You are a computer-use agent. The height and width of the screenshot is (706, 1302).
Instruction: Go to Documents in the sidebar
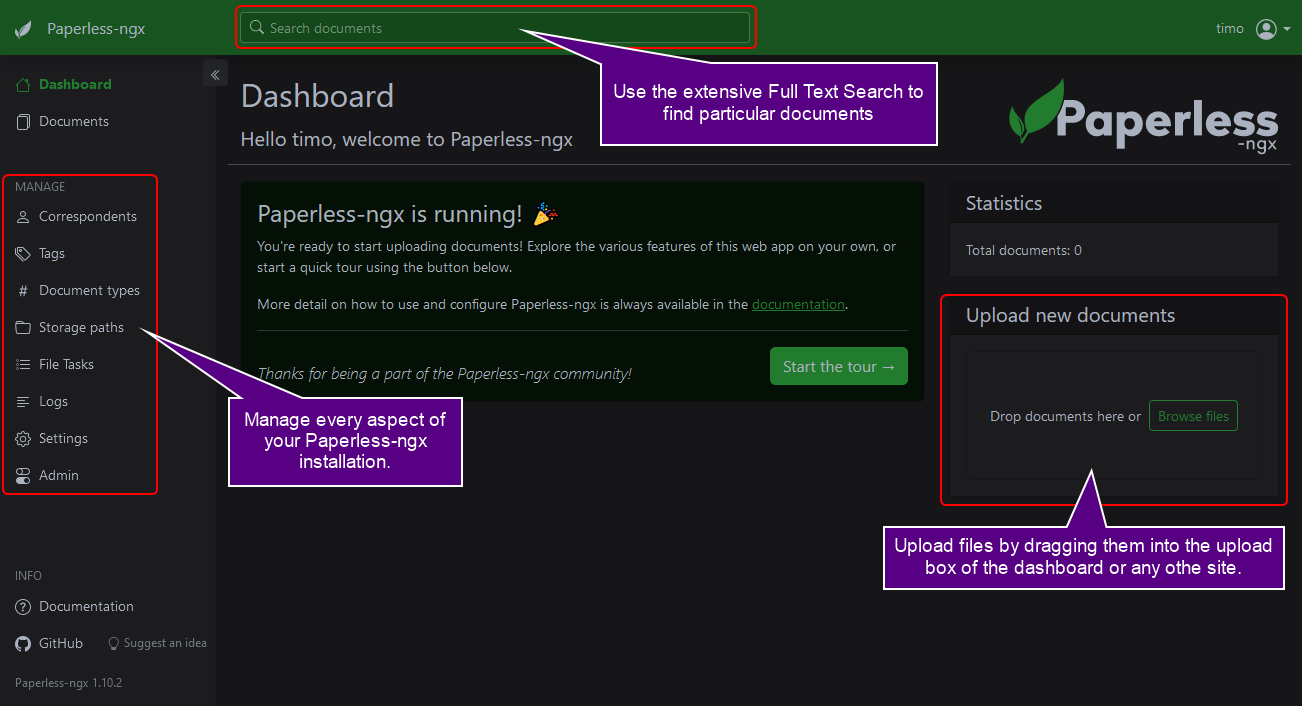[x=73, y=122]
